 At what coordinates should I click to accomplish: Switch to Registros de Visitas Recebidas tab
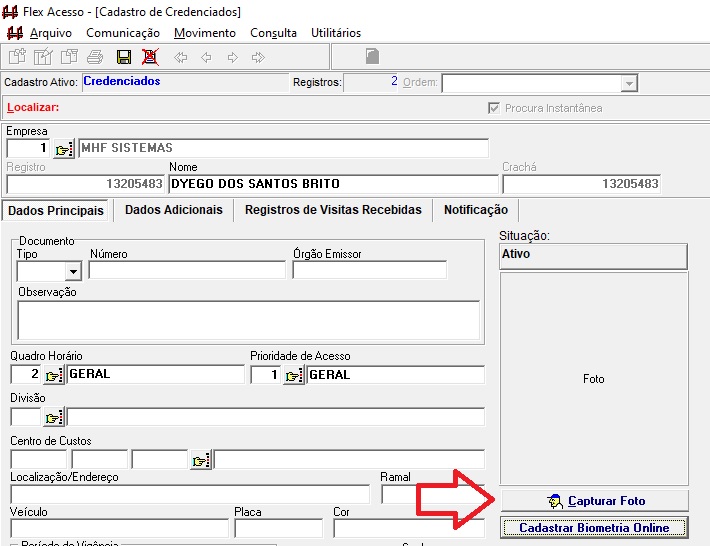pyautogui.click(x=333, y=210)
